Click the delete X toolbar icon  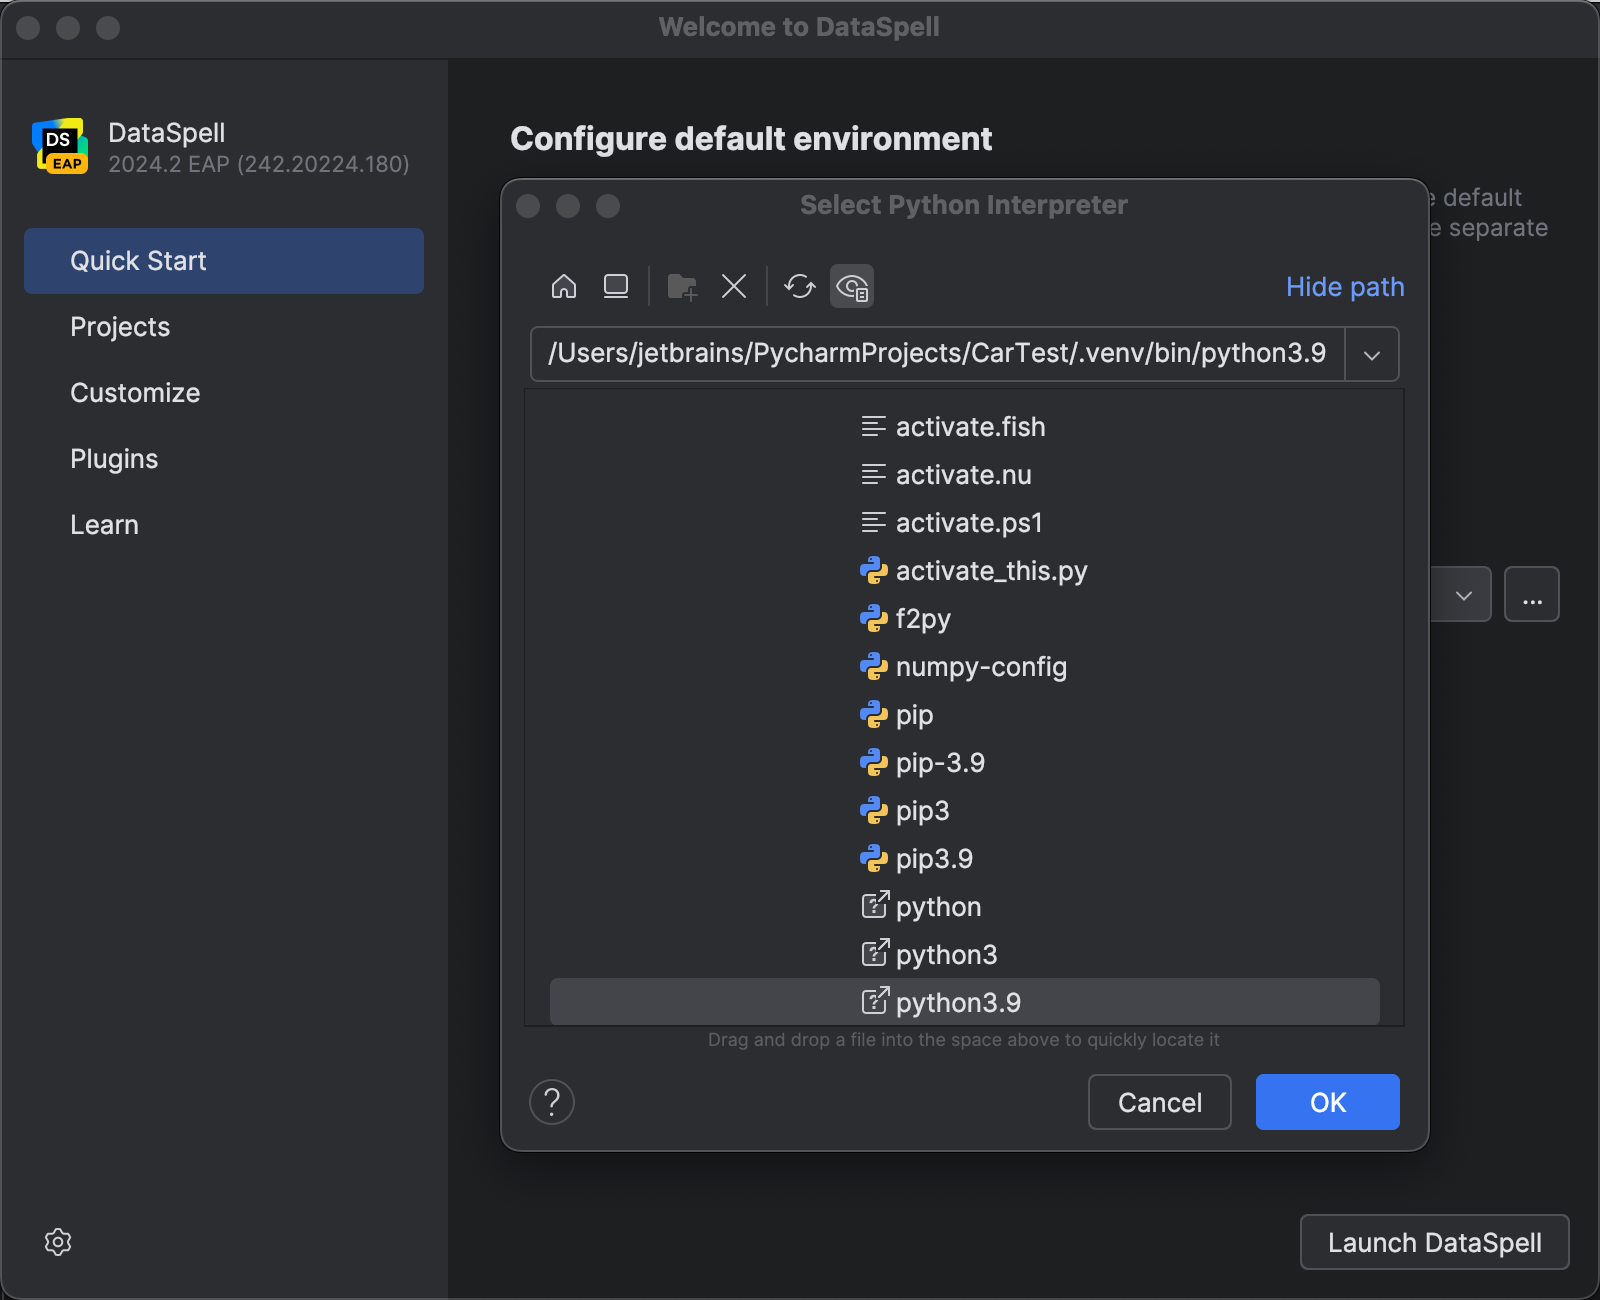pyautogui.click(x=734, y=287)
